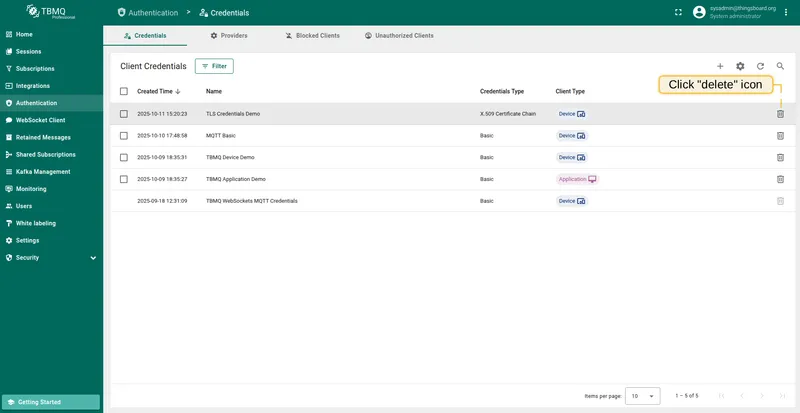The width and height of the screenshot is (800, 413).
Task: Toggle fullscreen mode icon in header
Action: [x=678, y=12]
